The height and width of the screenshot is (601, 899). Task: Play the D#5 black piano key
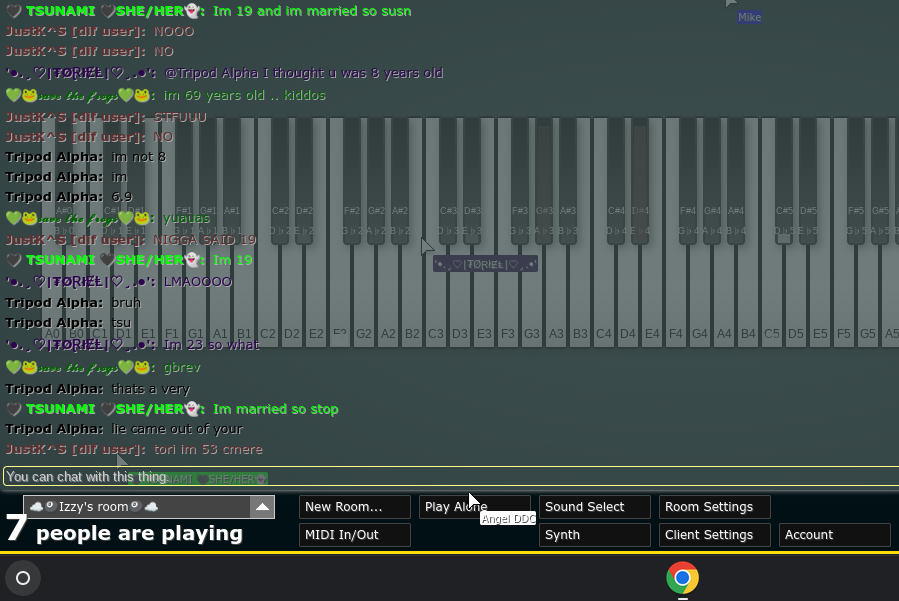point(808,181)
